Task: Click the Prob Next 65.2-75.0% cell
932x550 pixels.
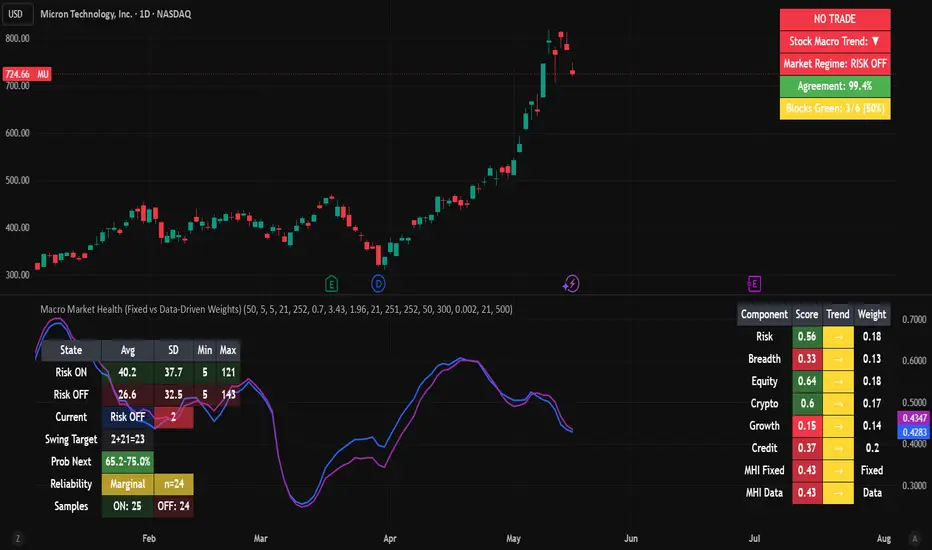Action: 127,461
